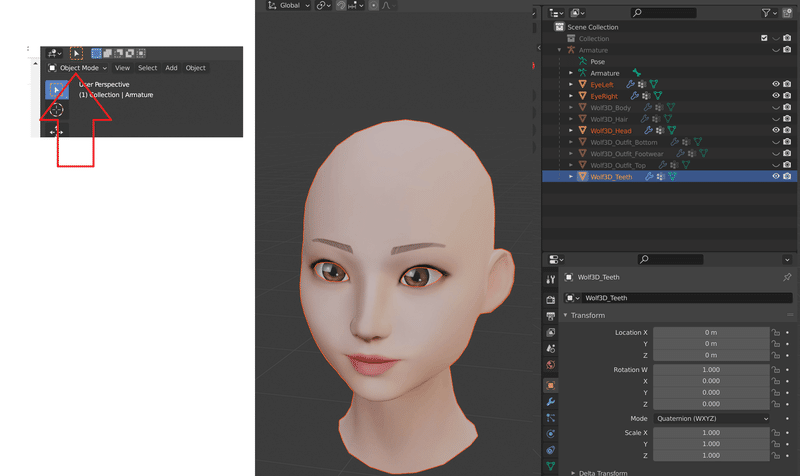
Task: Toggle the Collection exclude checkbox
Action: tap(764, 38)
